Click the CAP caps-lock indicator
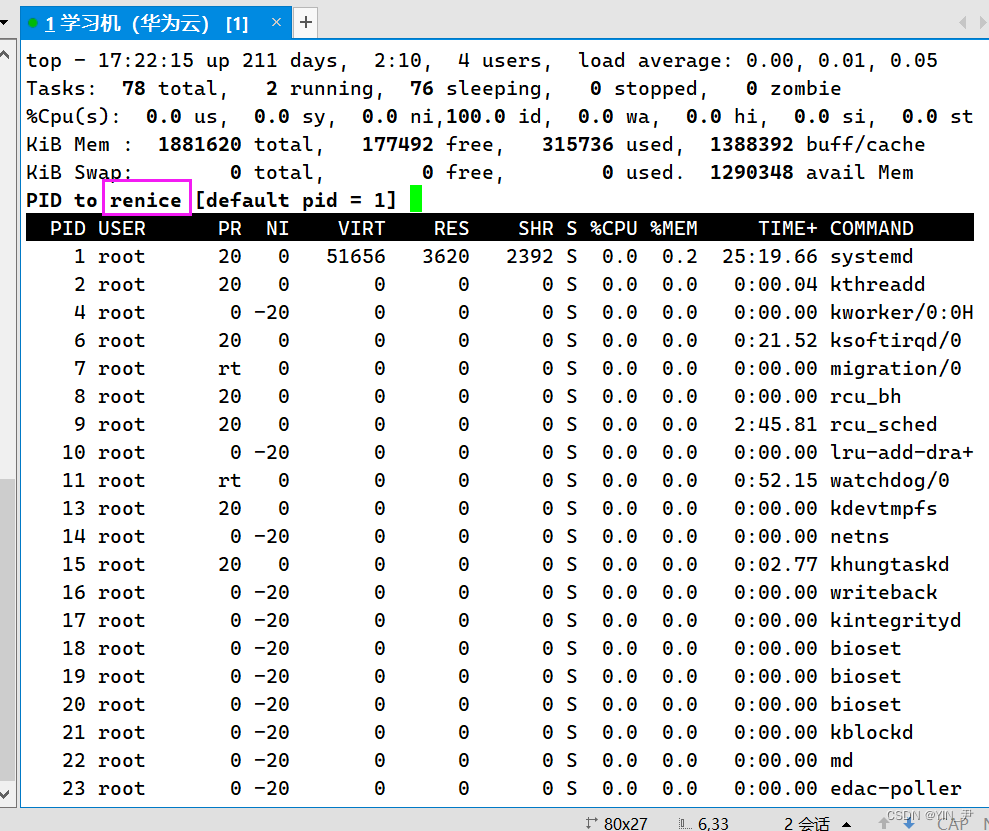This screenshot has width=989, height=831. tap(953, 823)
